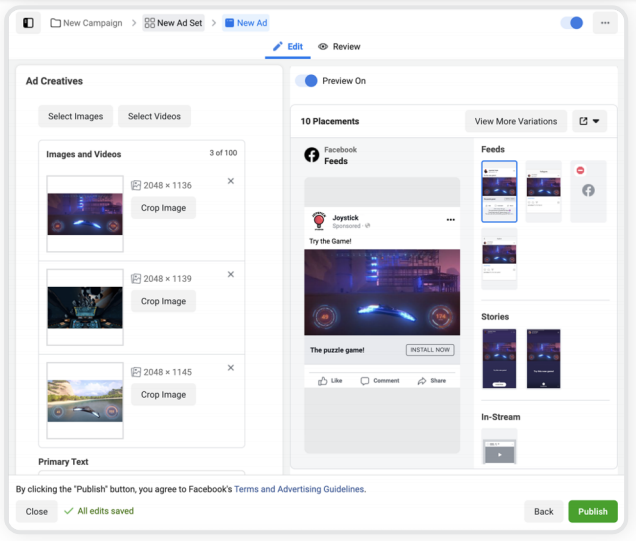
Task: Select the second Feeds placement thumbnail
Action: 544,191
